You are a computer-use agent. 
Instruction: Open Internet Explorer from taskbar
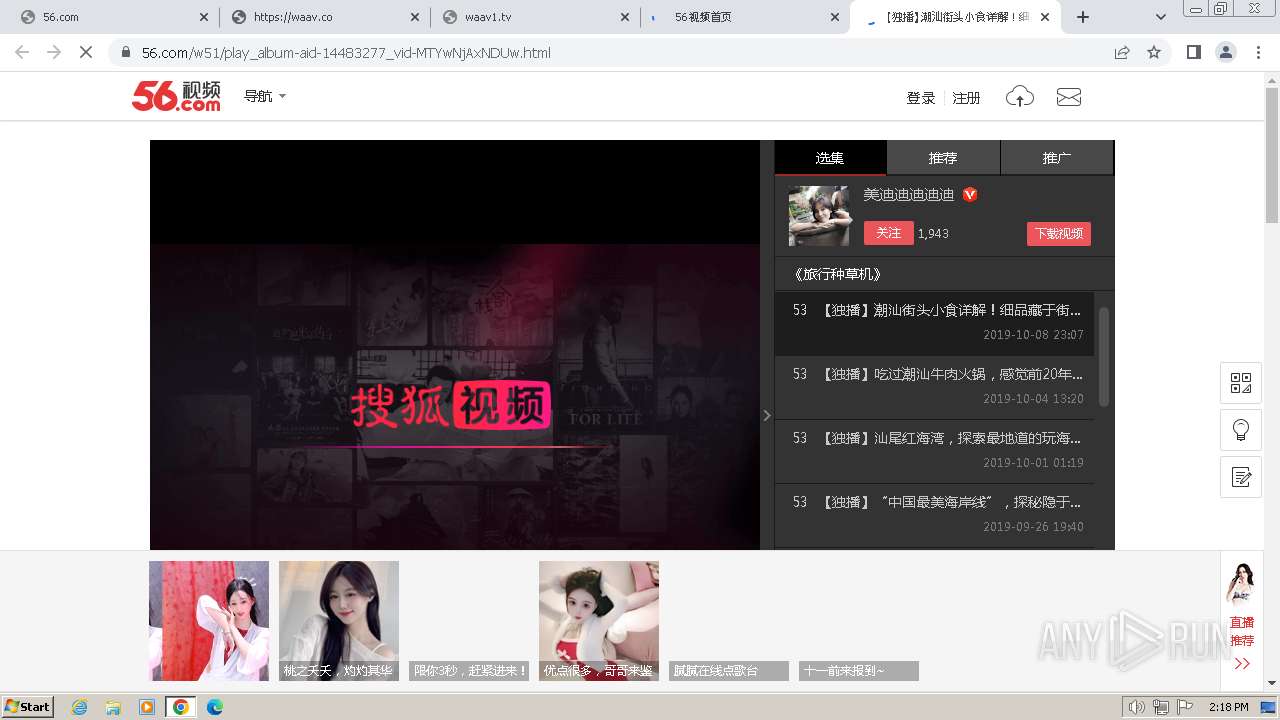79,707
